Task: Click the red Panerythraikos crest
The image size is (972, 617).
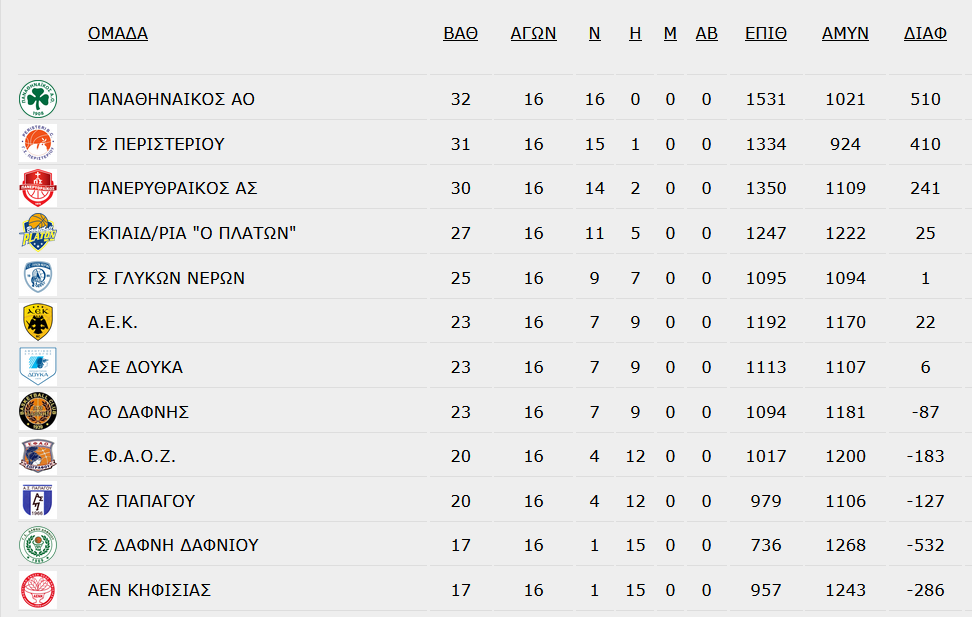Action: (38, 188)
